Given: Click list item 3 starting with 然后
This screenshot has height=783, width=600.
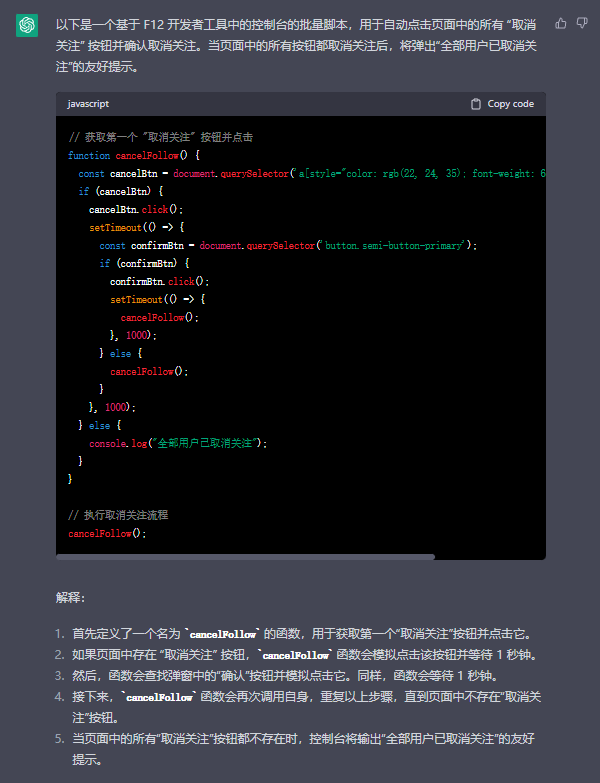Looking at the screenshot, I should (285, 676).
